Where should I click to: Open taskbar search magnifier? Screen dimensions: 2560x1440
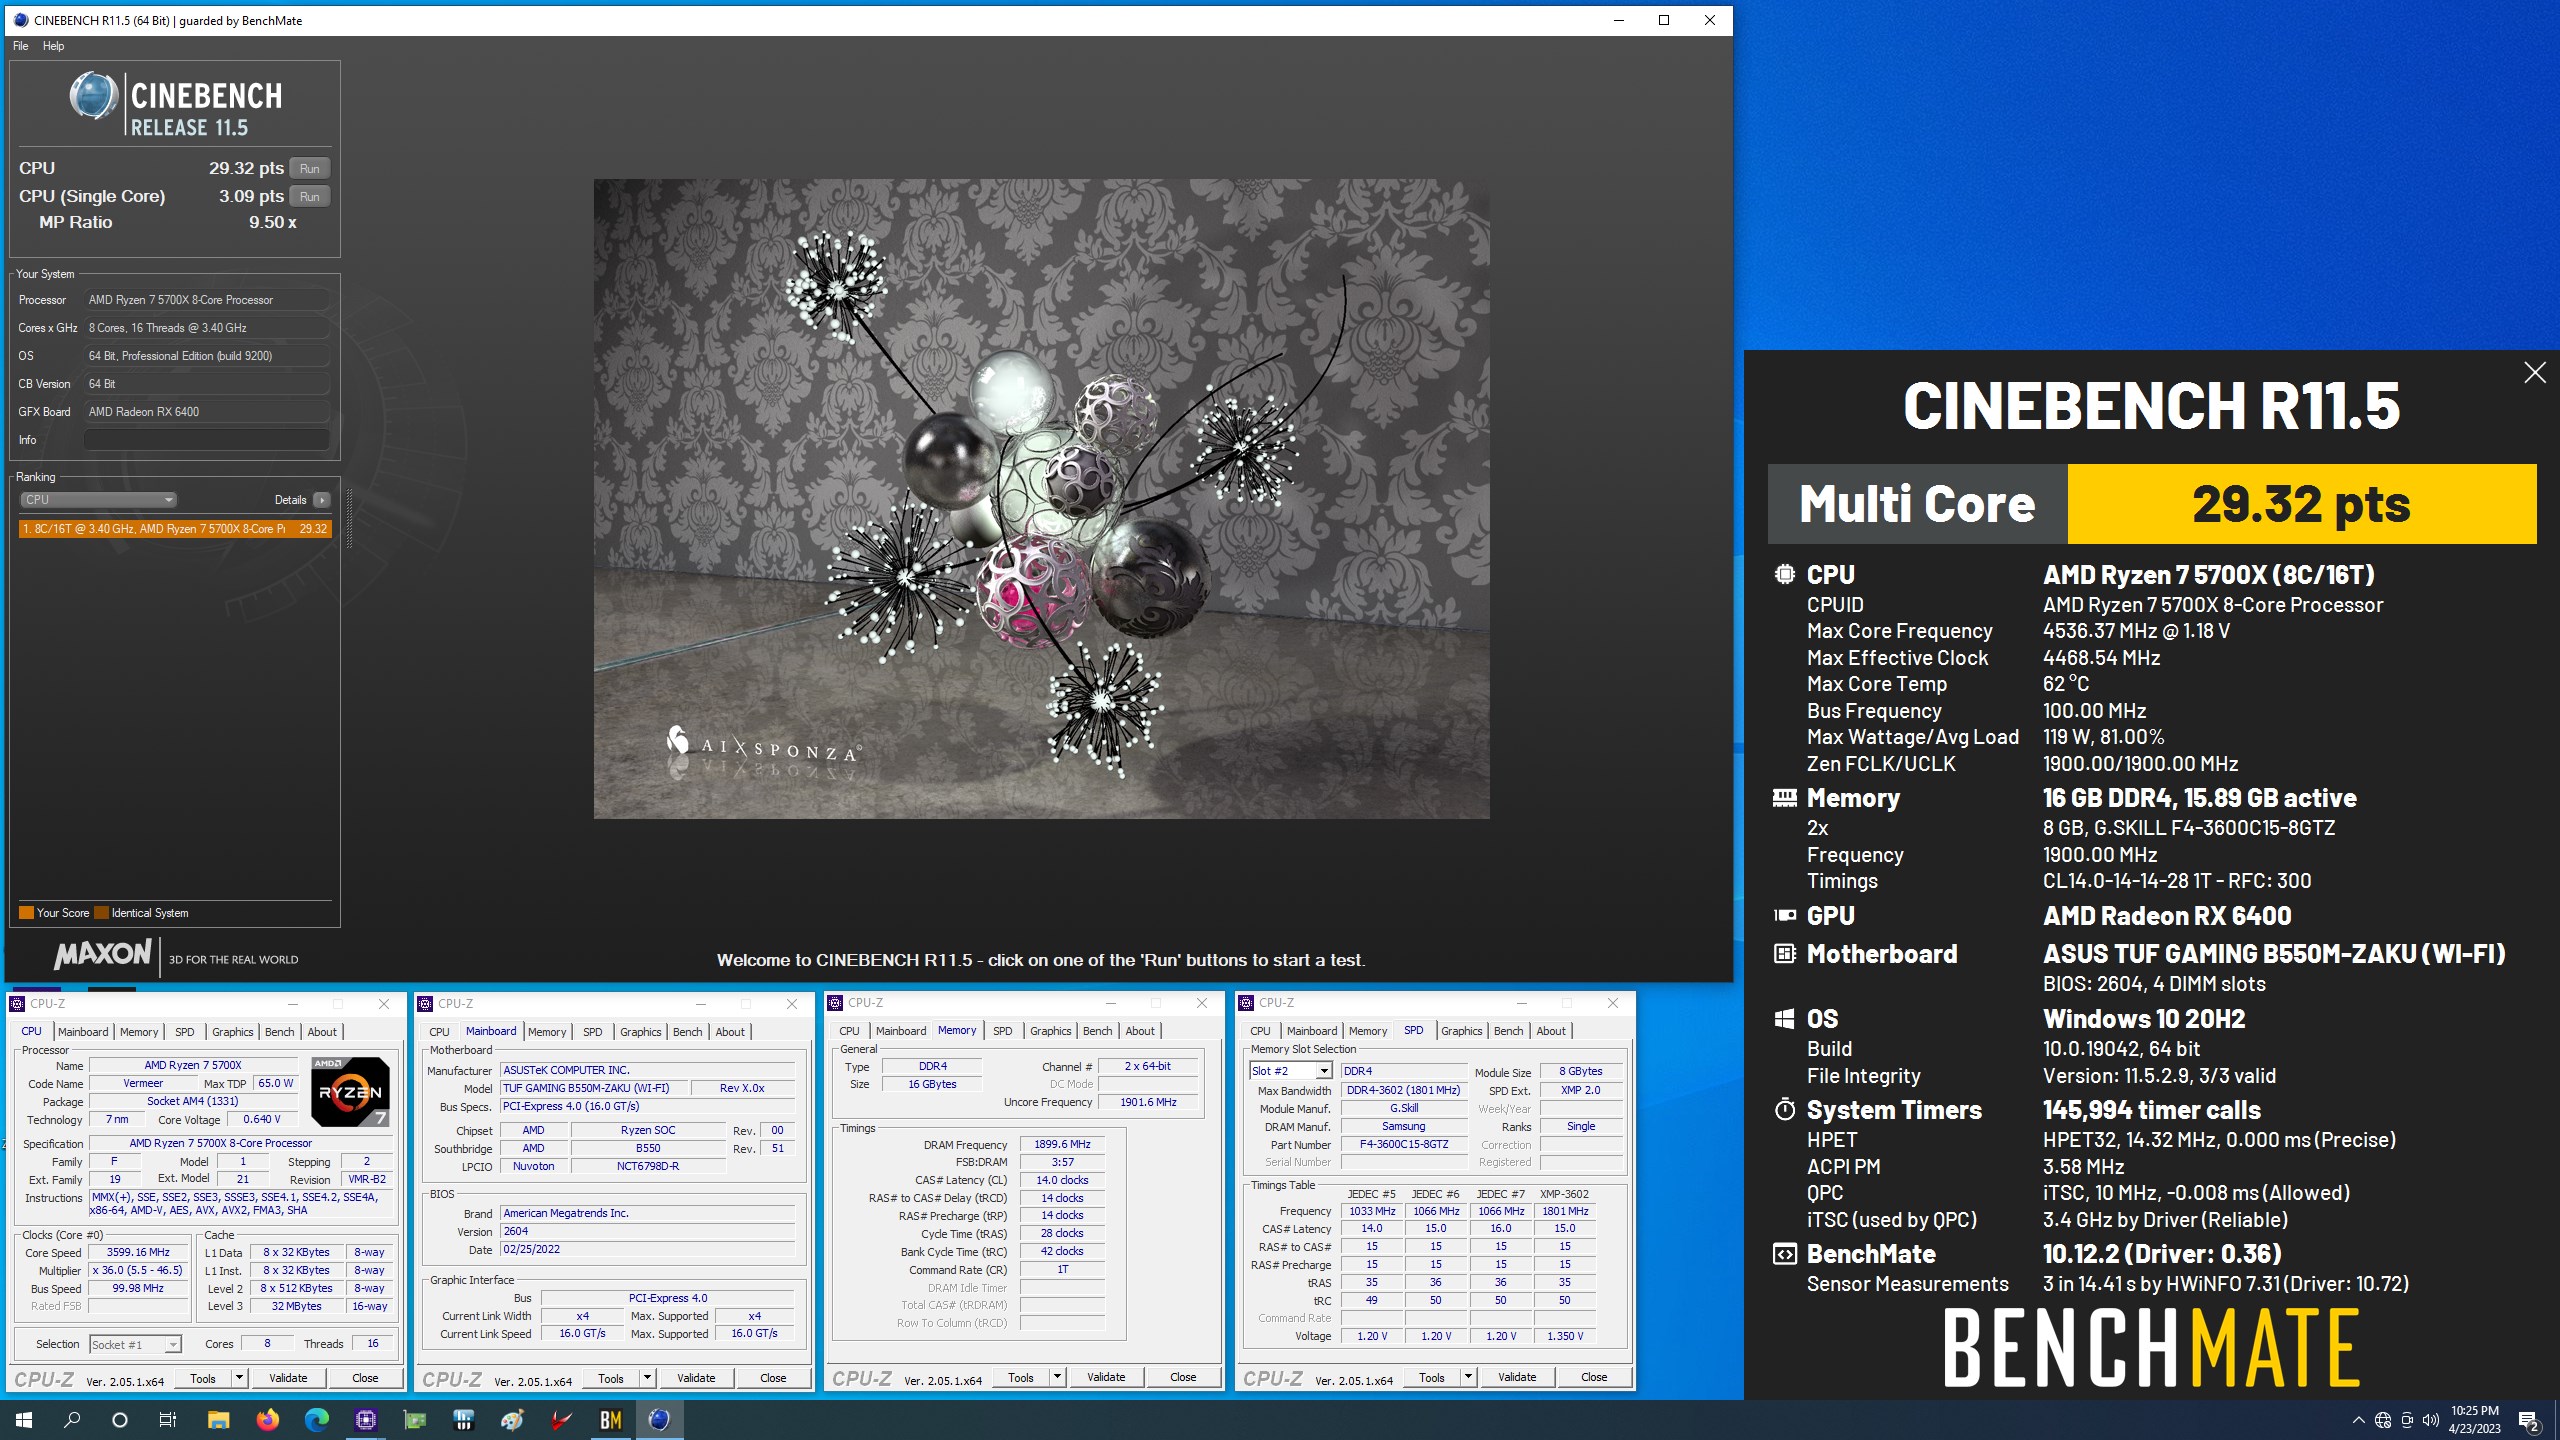[72, 1419]
